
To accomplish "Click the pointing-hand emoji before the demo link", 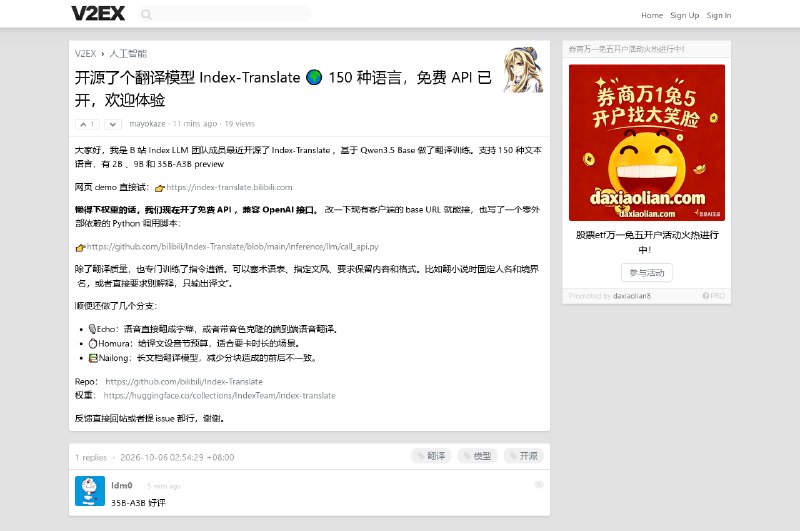I will pyautogui.click(x=160, y=188).
